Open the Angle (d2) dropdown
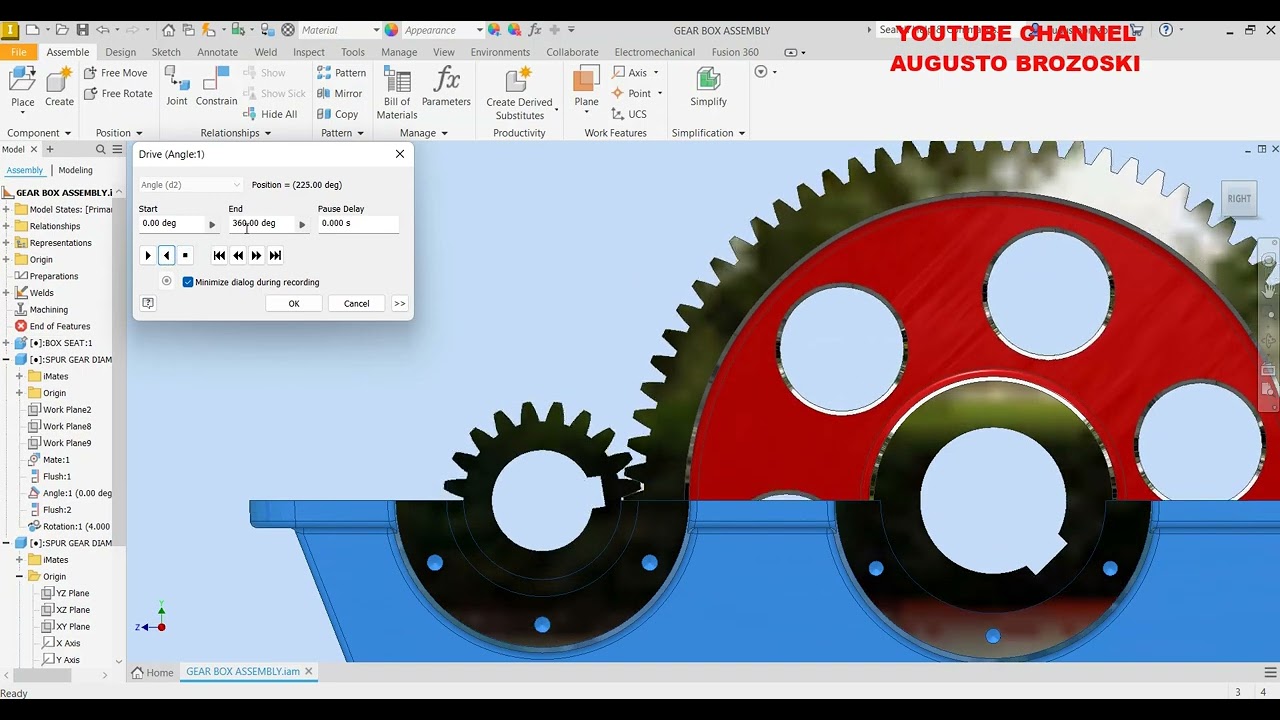1280x720 pixels. click(x=190, y=185)
